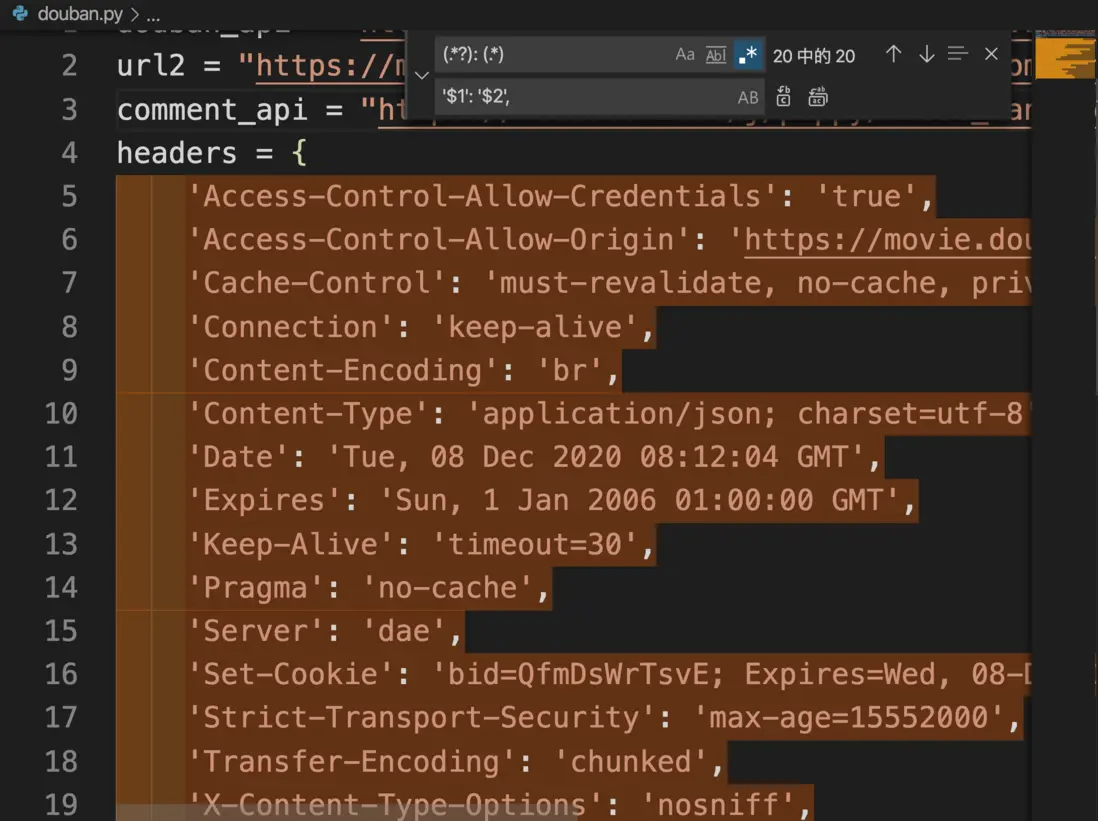Go to next match arrow
Viewport: 1098px width, 821px height.
(926, 54)
